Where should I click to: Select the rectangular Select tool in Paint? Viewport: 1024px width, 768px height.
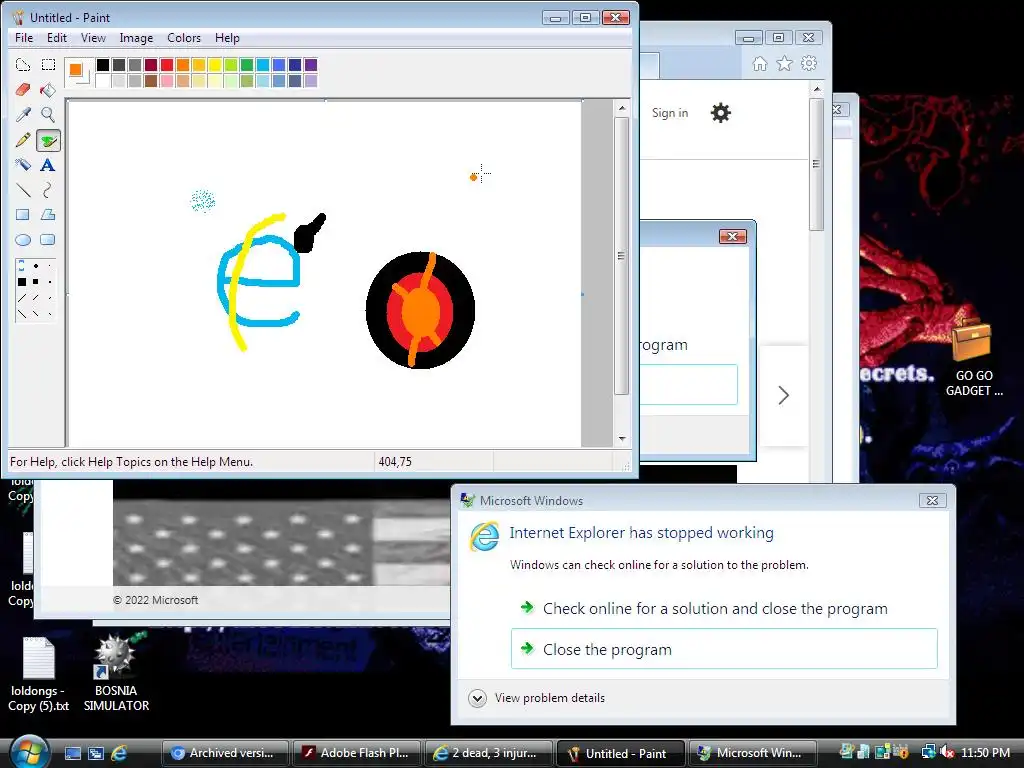tap(48, 65)
